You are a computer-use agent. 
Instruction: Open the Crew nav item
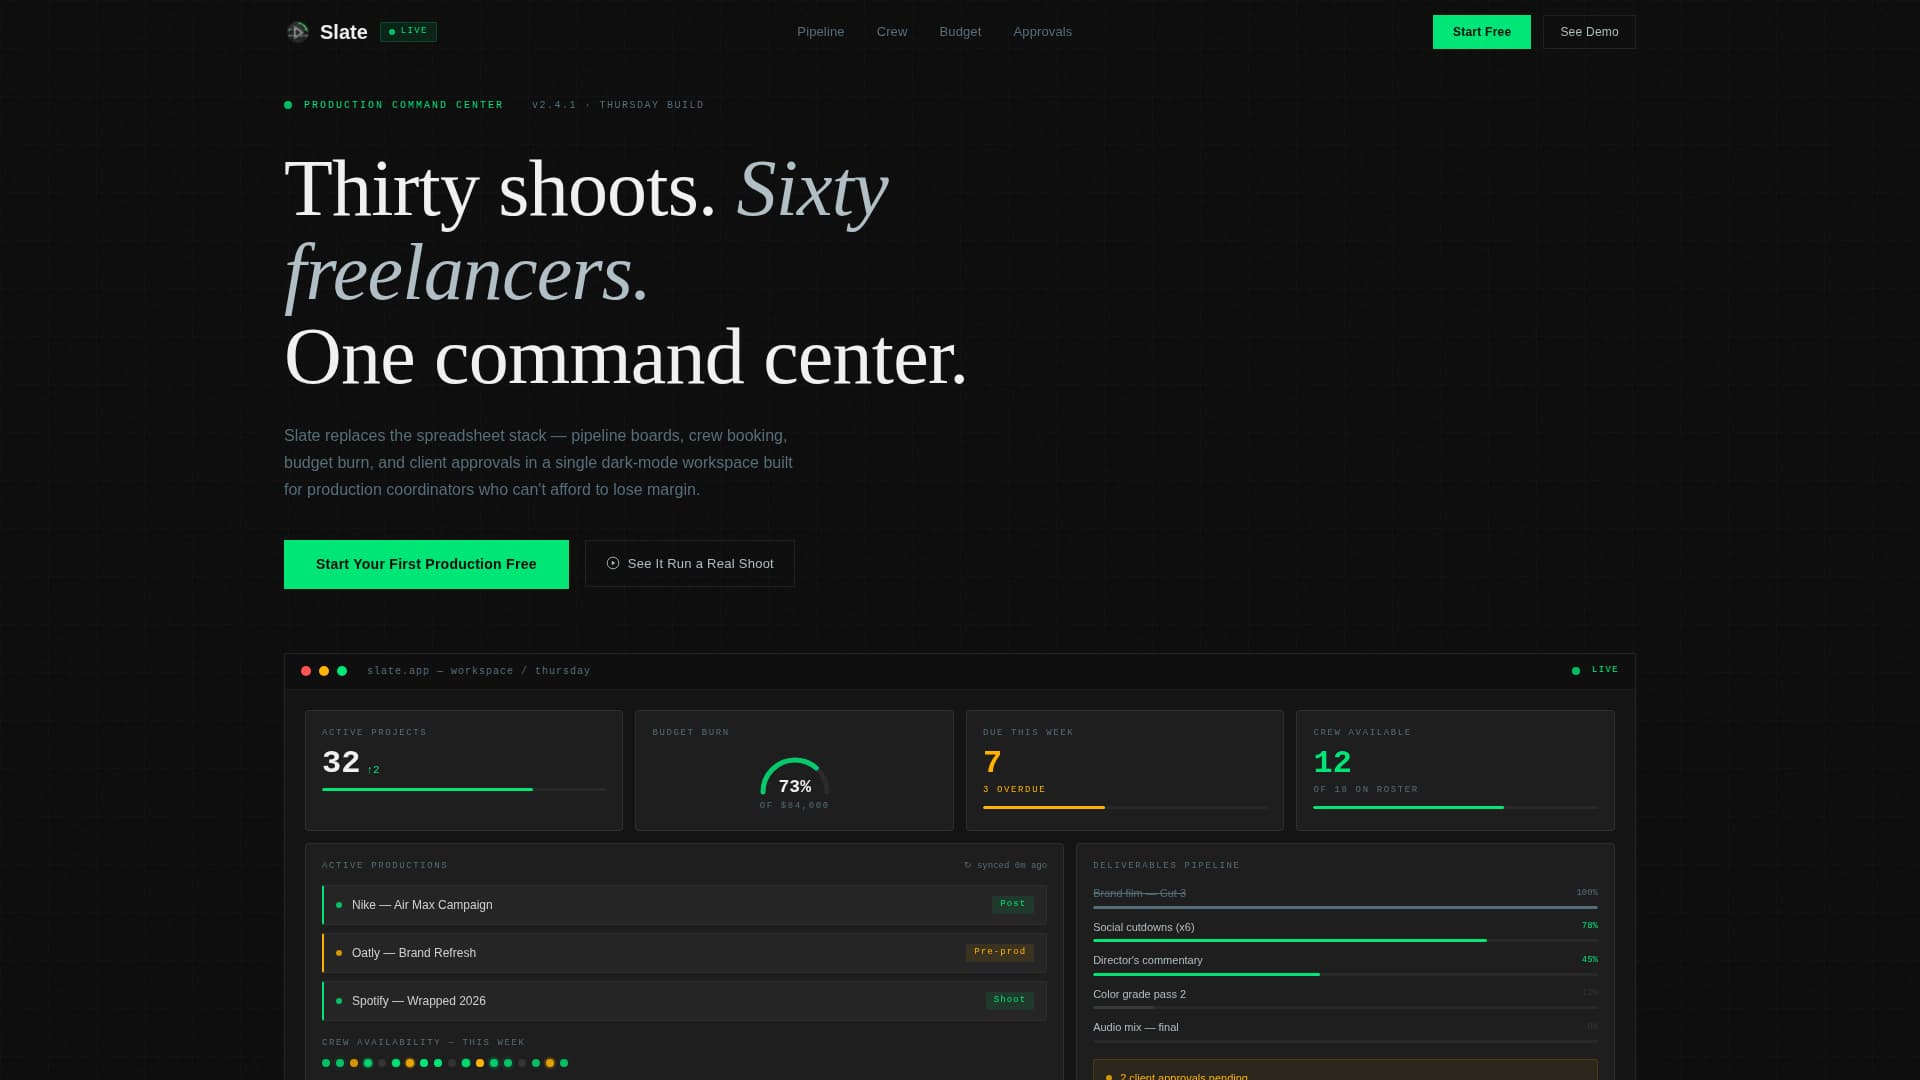pyautogui.click(x=892, y=32)
